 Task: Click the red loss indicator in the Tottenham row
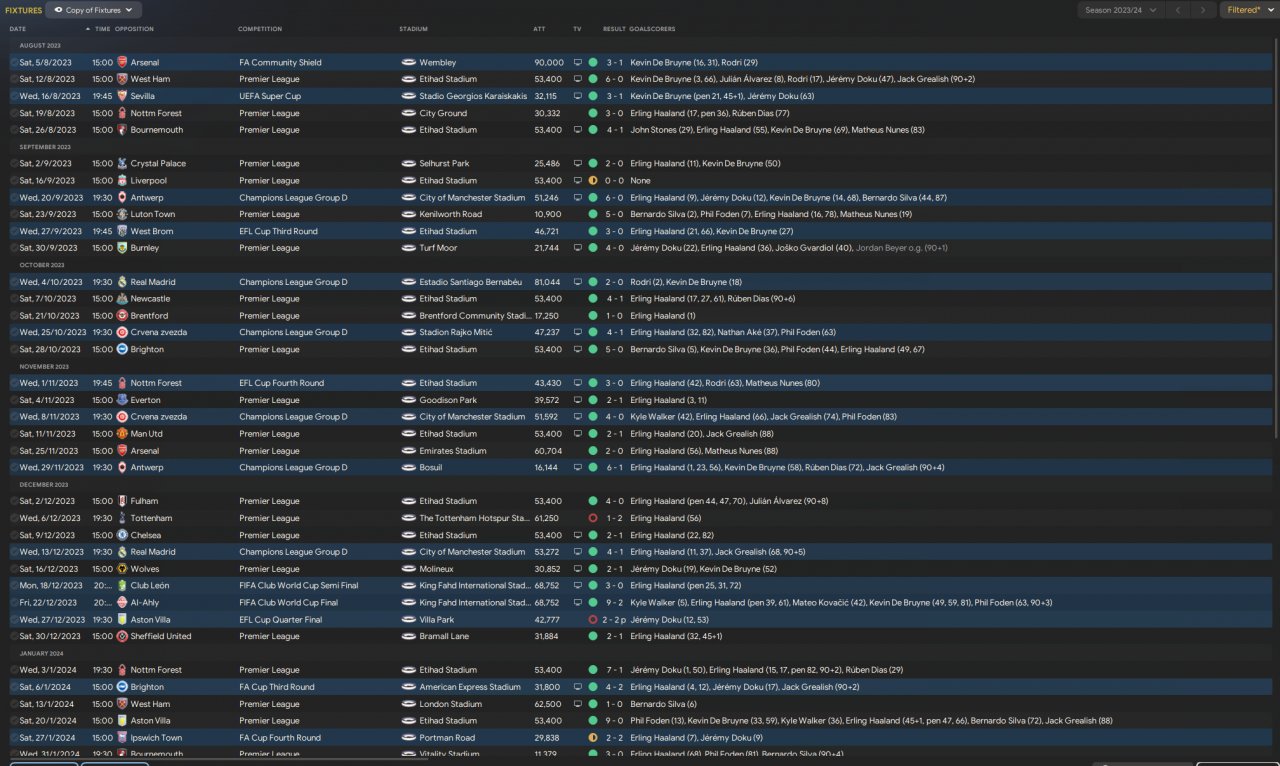(x=593, y=518)
